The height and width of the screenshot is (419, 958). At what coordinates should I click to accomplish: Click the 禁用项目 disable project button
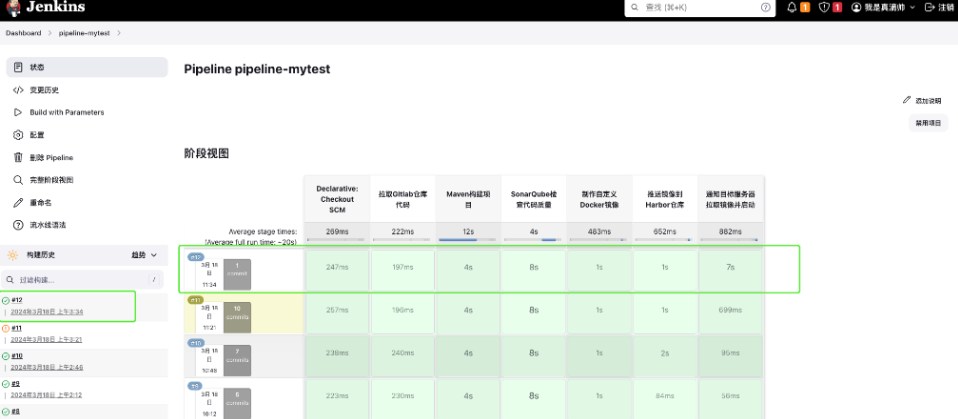[x=928, y=123]
